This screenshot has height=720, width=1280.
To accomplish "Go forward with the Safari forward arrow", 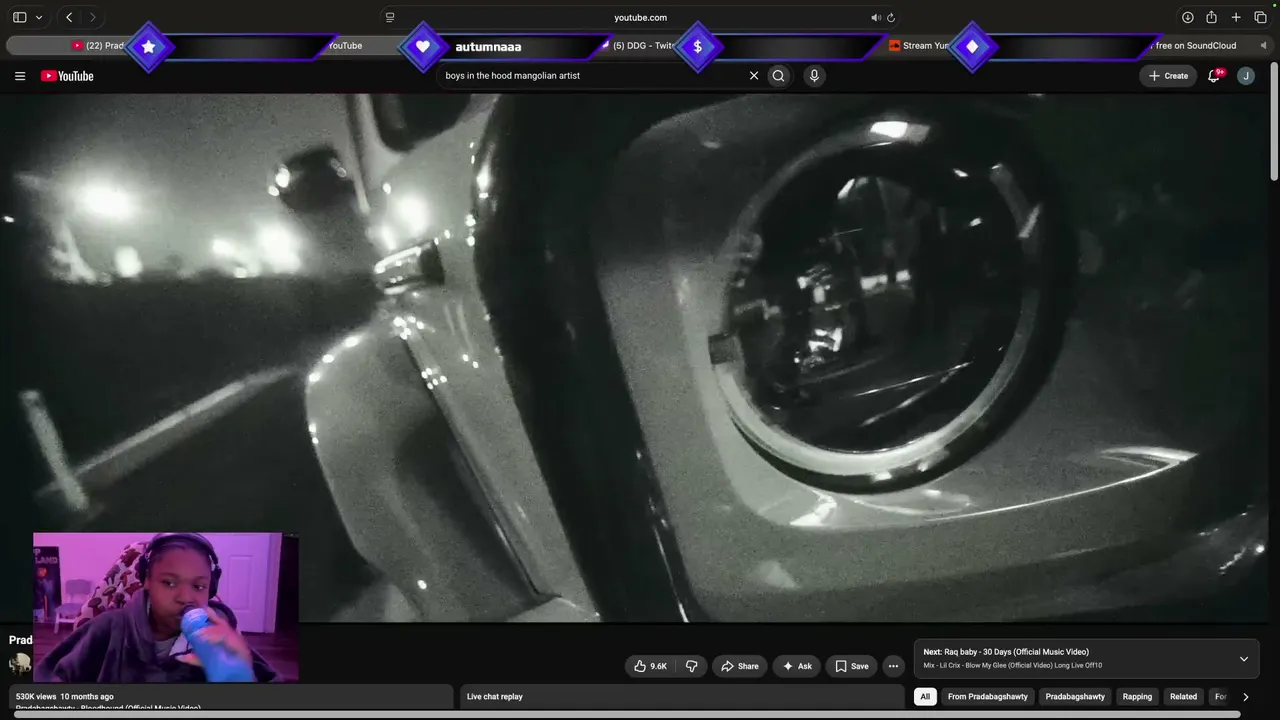I will 92,17.
